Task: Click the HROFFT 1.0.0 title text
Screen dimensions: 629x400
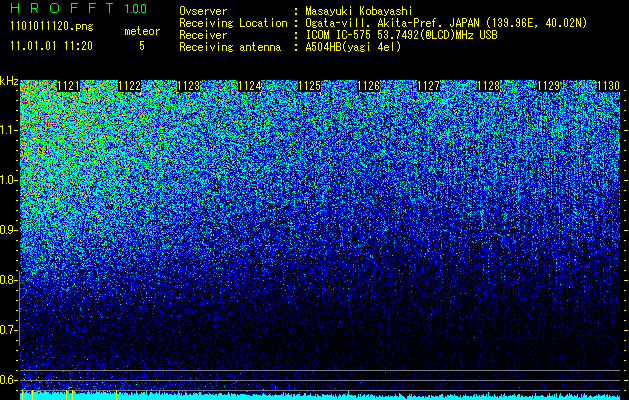Action: (79, 8)
